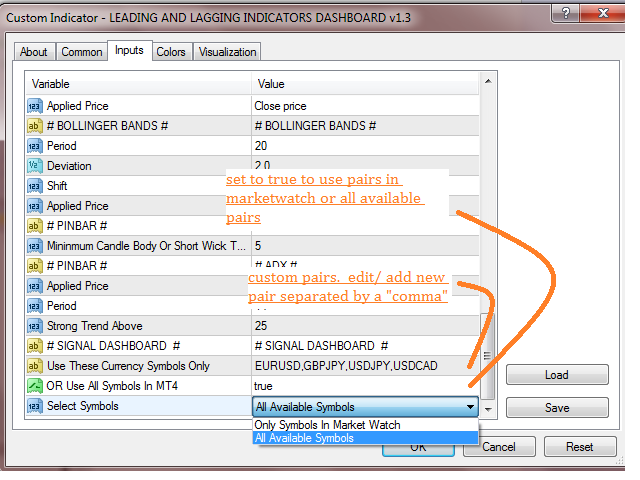Click the ab icon beside SIGNAL DASHBOARD variable
The image size is (640, 480).
[x=34, y=346]
